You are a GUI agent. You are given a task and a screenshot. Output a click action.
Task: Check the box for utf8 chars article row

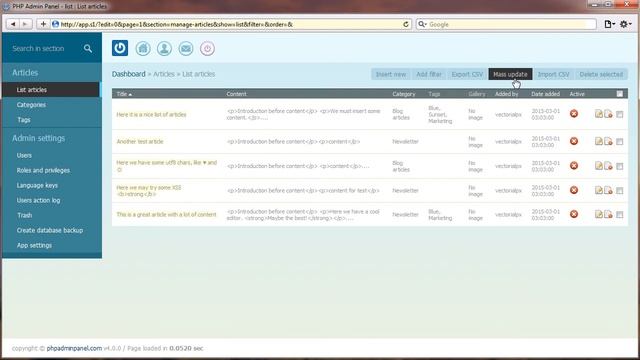point(620,166)
